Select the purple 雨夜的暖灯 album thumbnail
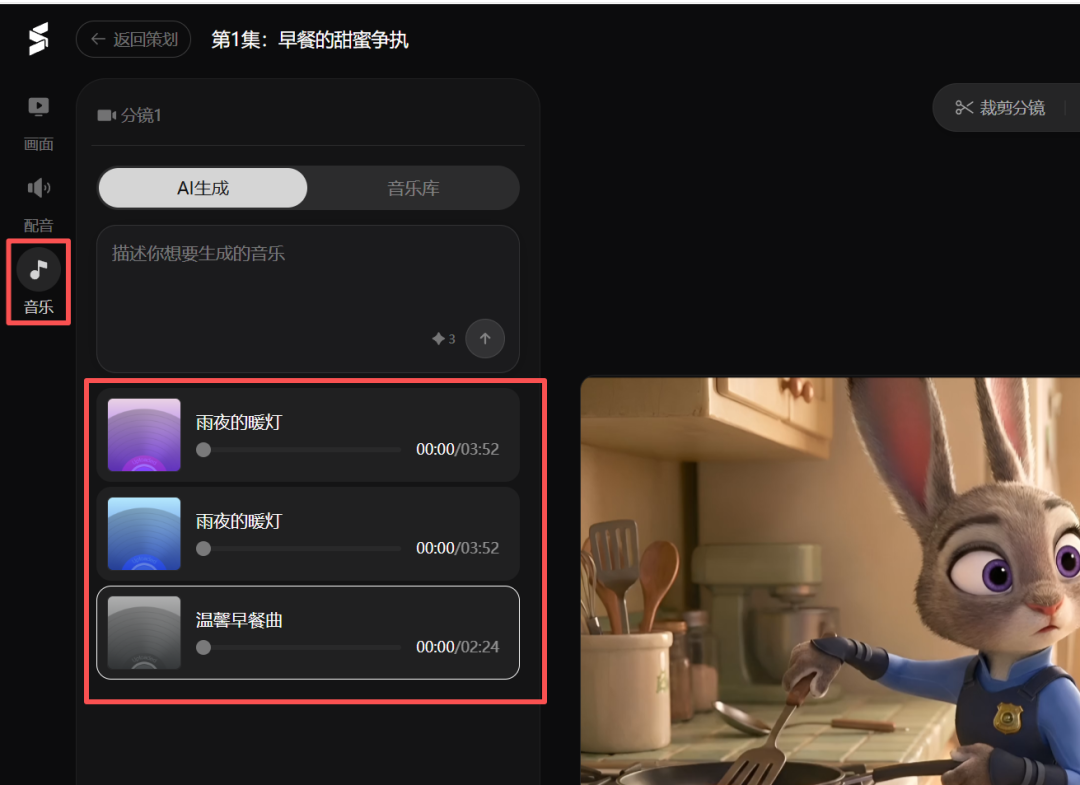The image size is (1080, 785). coord(143,435)
